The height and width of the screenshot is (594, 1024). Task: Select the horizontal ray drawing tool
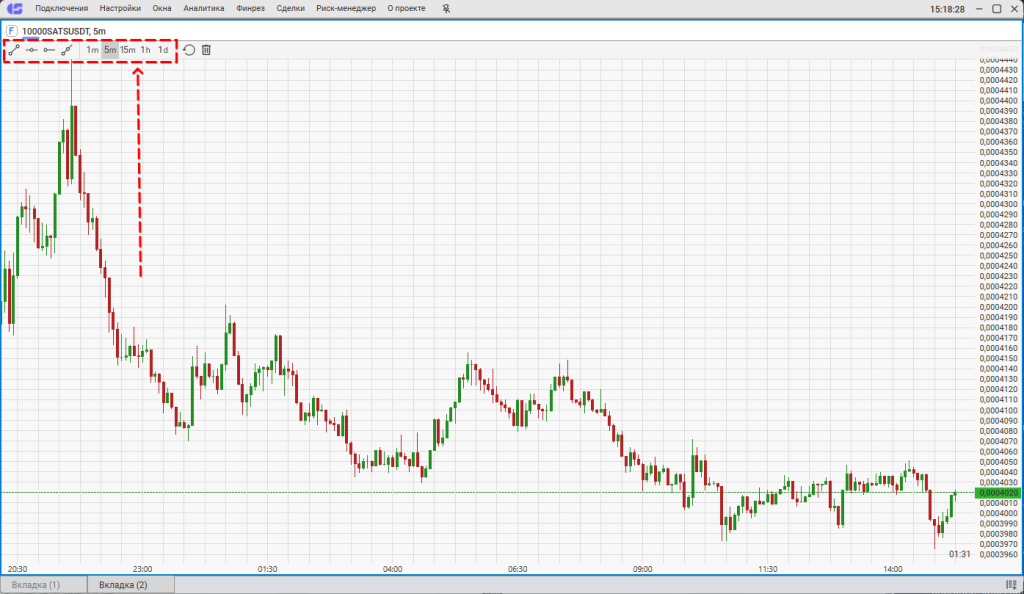[49, 50]
